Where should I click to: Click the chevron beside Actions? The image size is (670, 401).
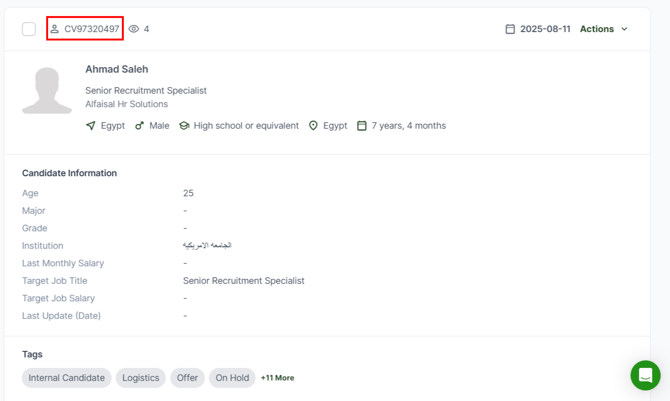(625, 29)
